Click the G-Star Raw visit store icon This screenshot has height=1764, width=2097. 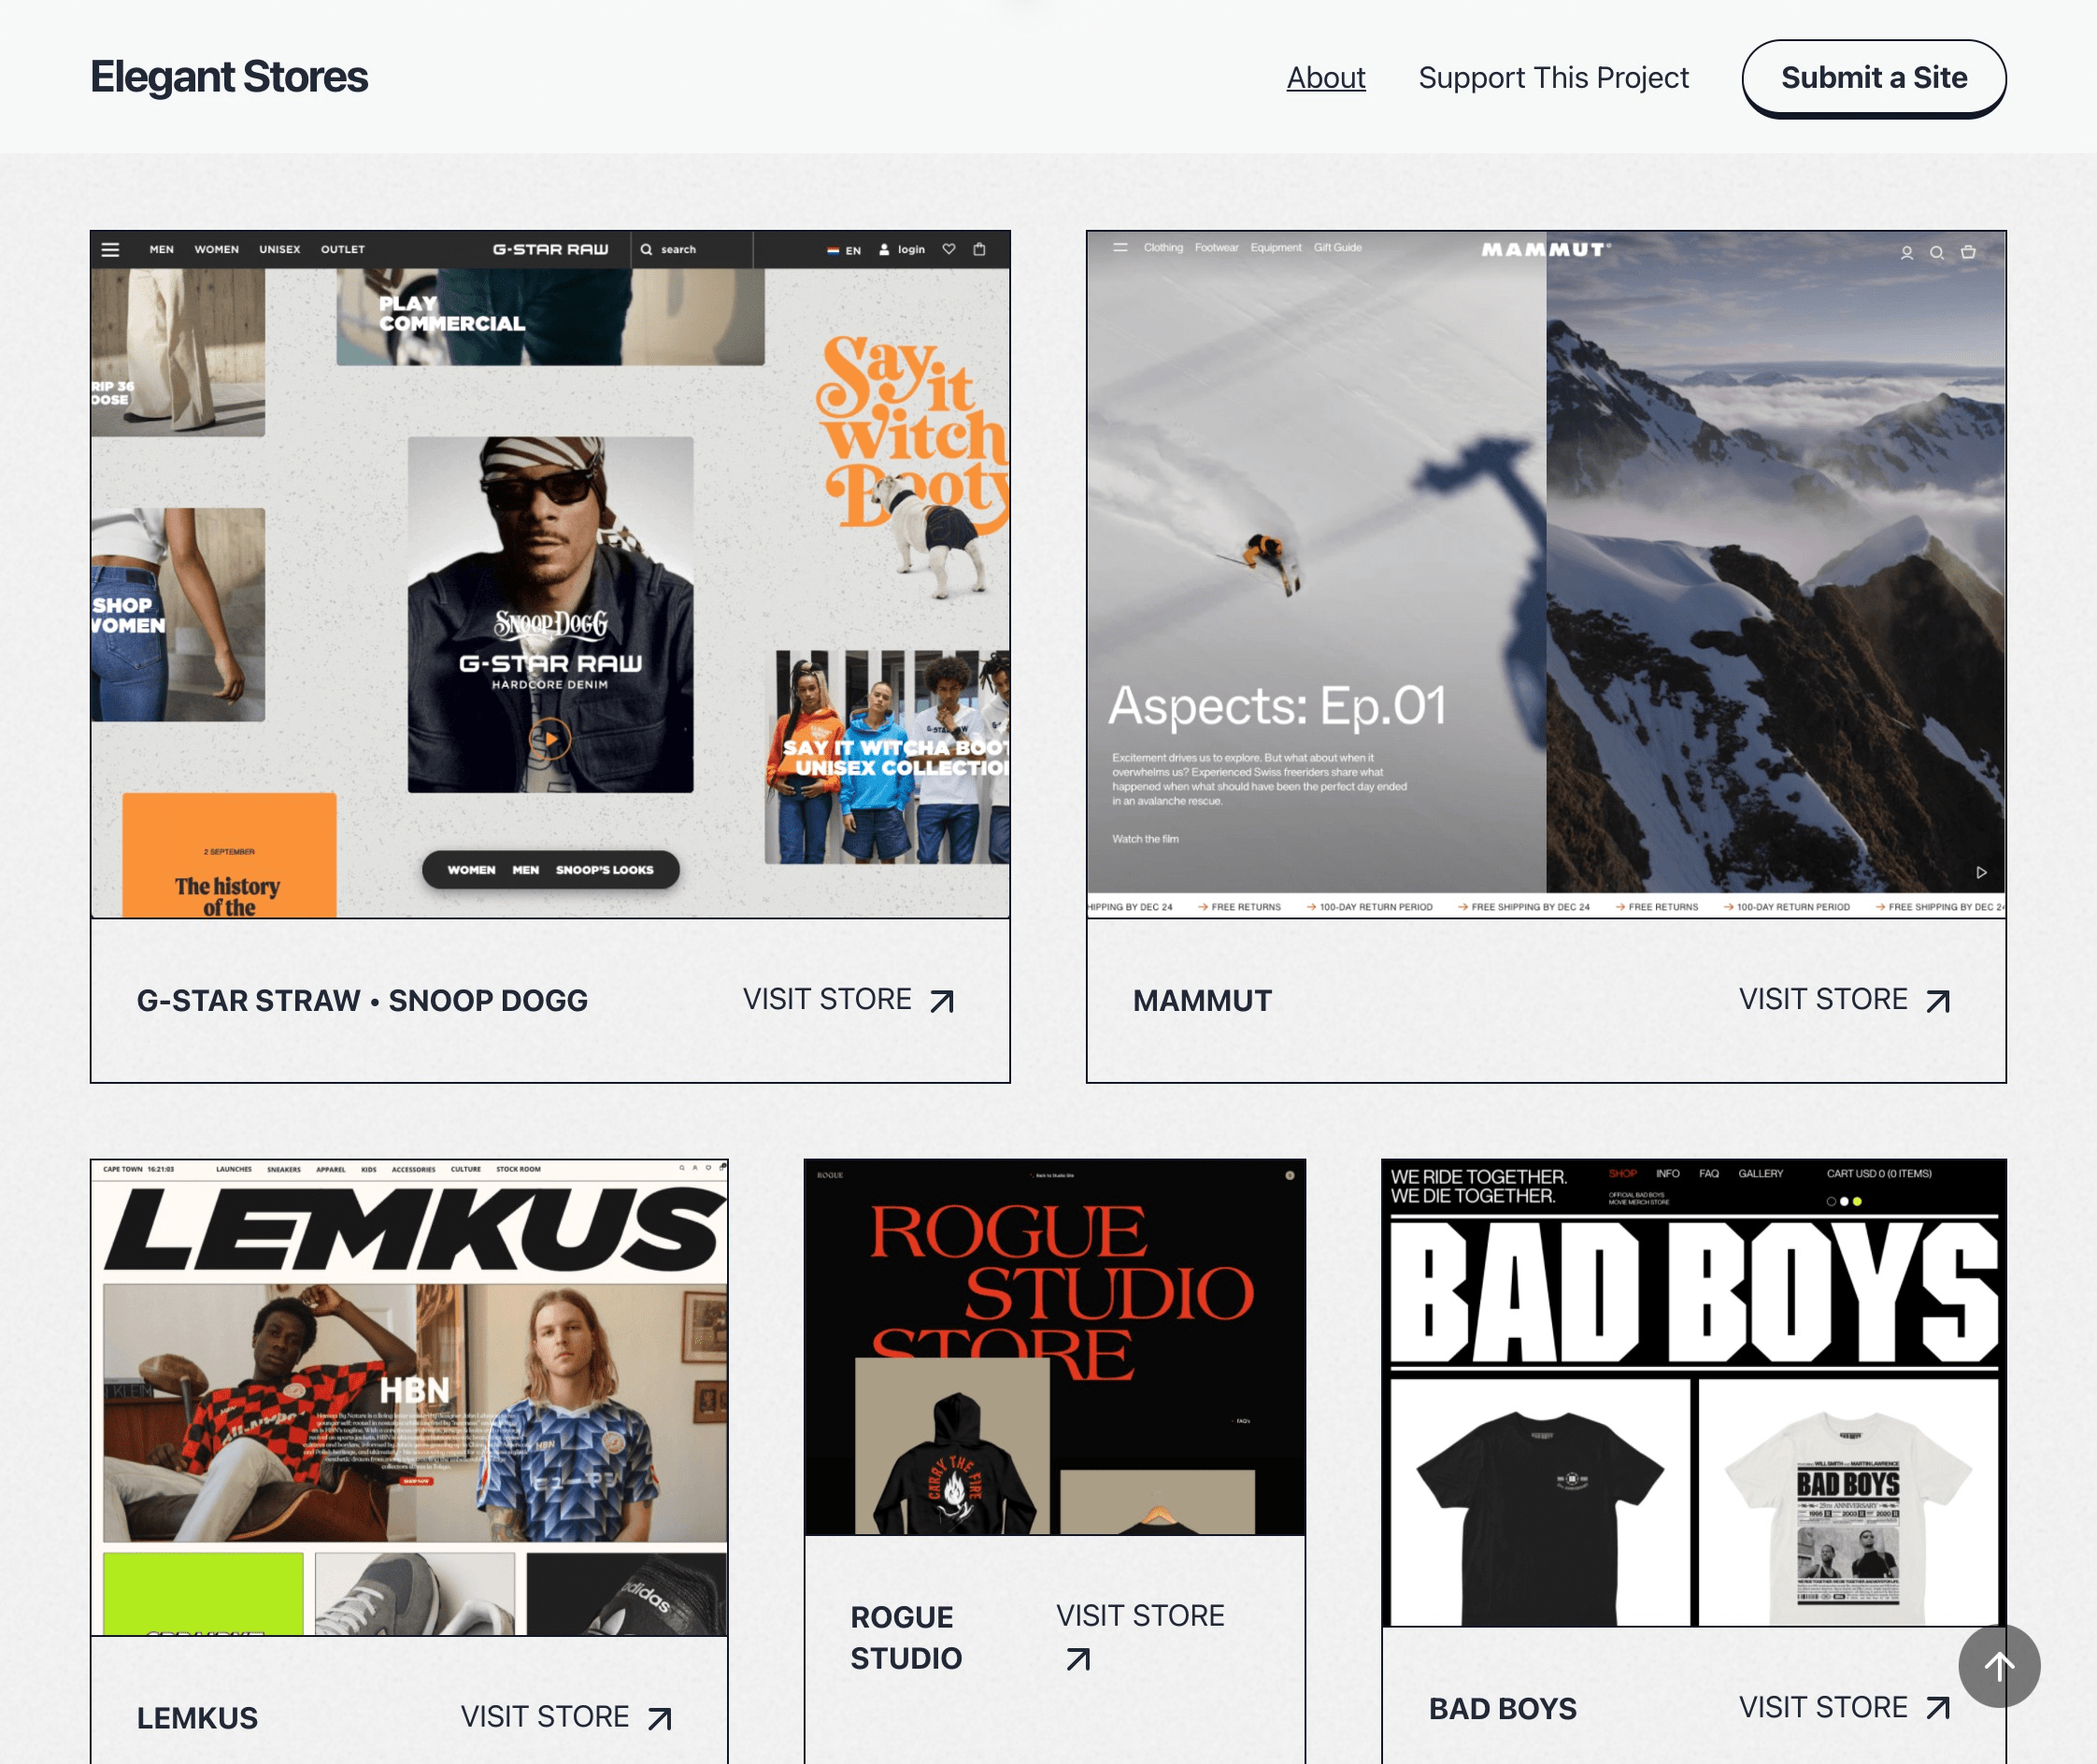(942, 1001)
